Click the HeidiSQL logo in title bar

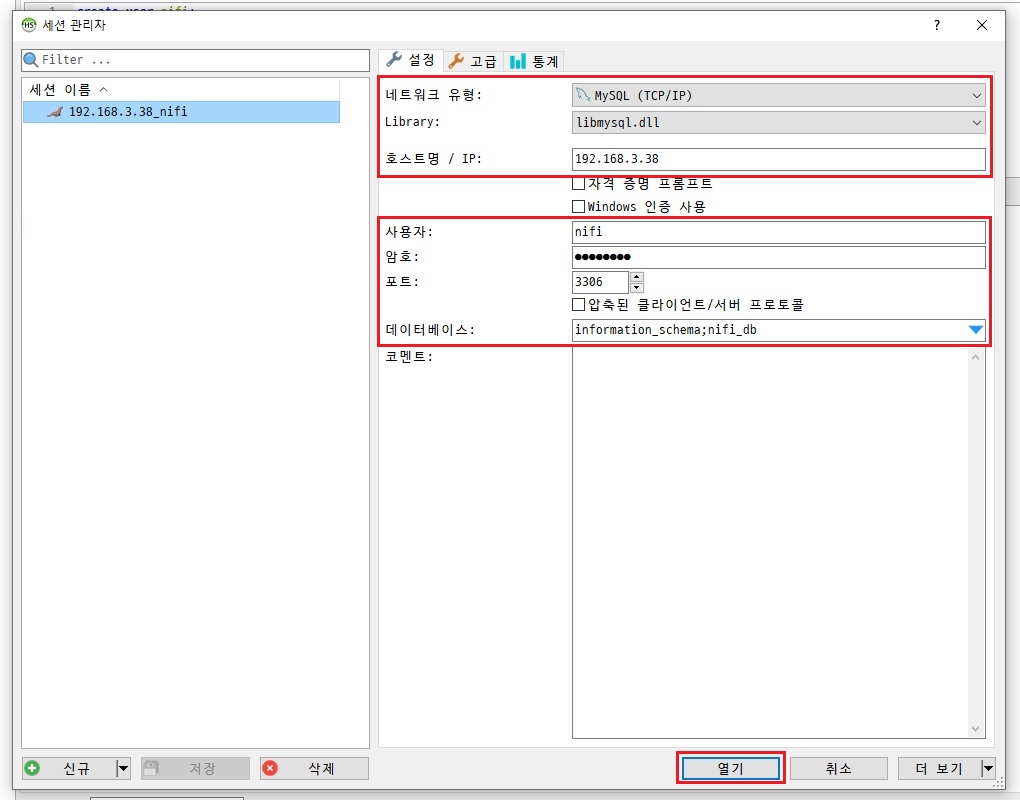[29, 25]
